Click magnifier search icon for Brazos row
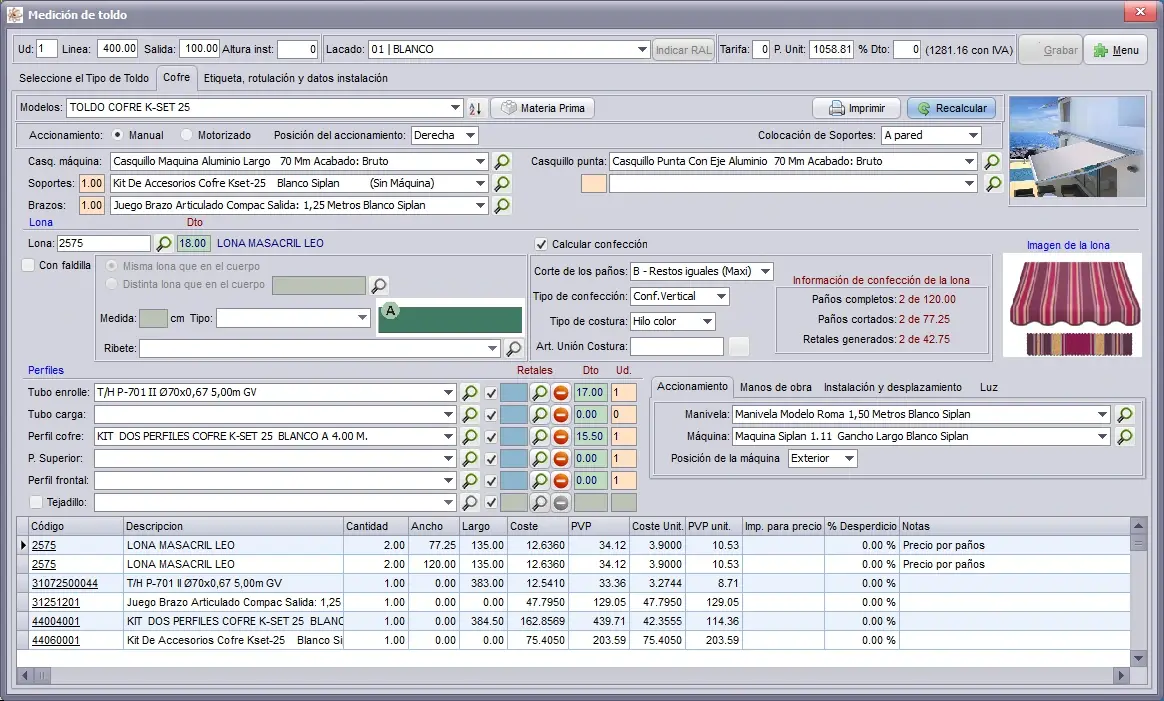Image resolution: width=1164 pixels, height=701 pixels. [502, 206]
